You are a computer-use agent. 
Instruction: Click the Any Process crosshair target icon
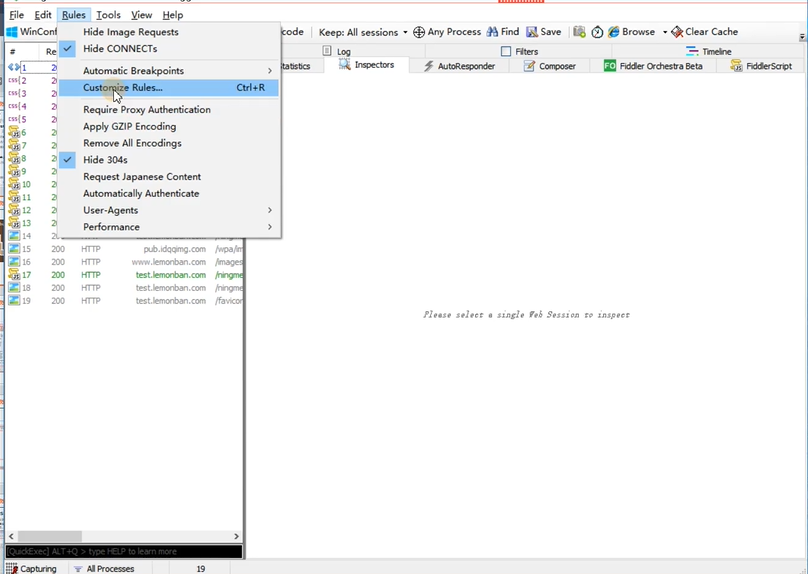(x=419, y=32)
